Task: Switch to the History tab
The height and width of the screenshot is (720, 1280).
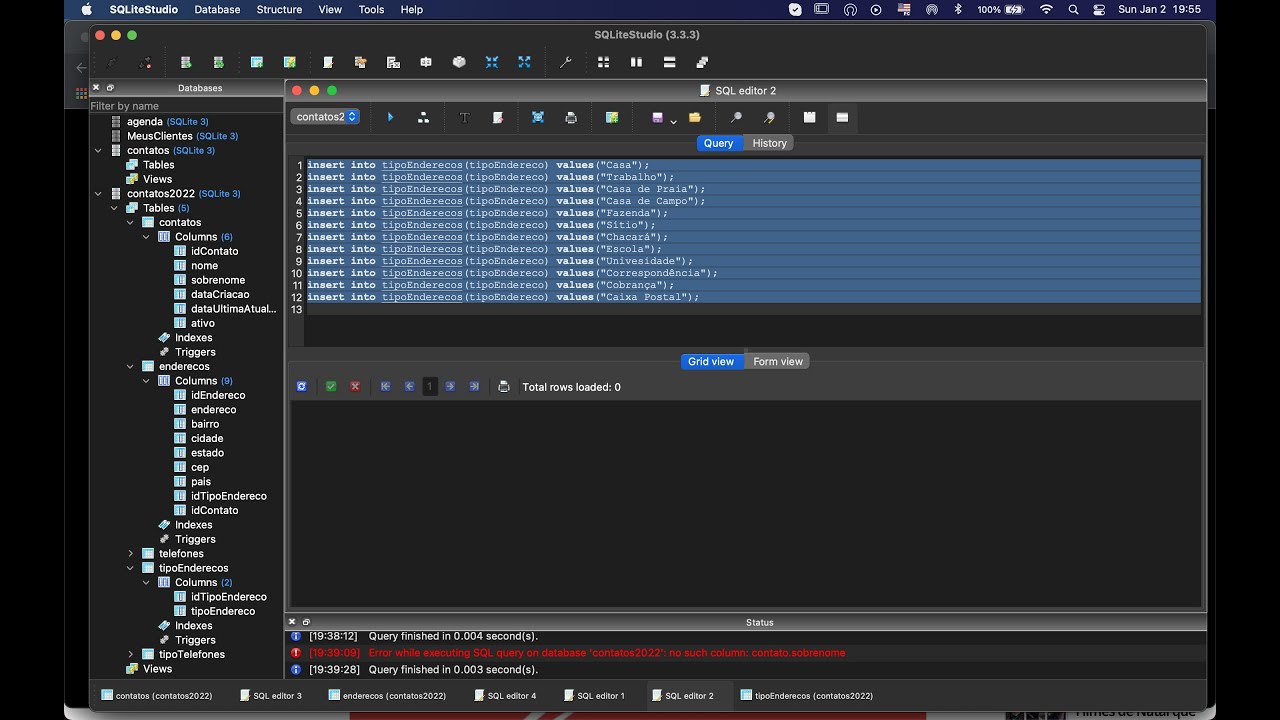Action: (x=769, y=143)
